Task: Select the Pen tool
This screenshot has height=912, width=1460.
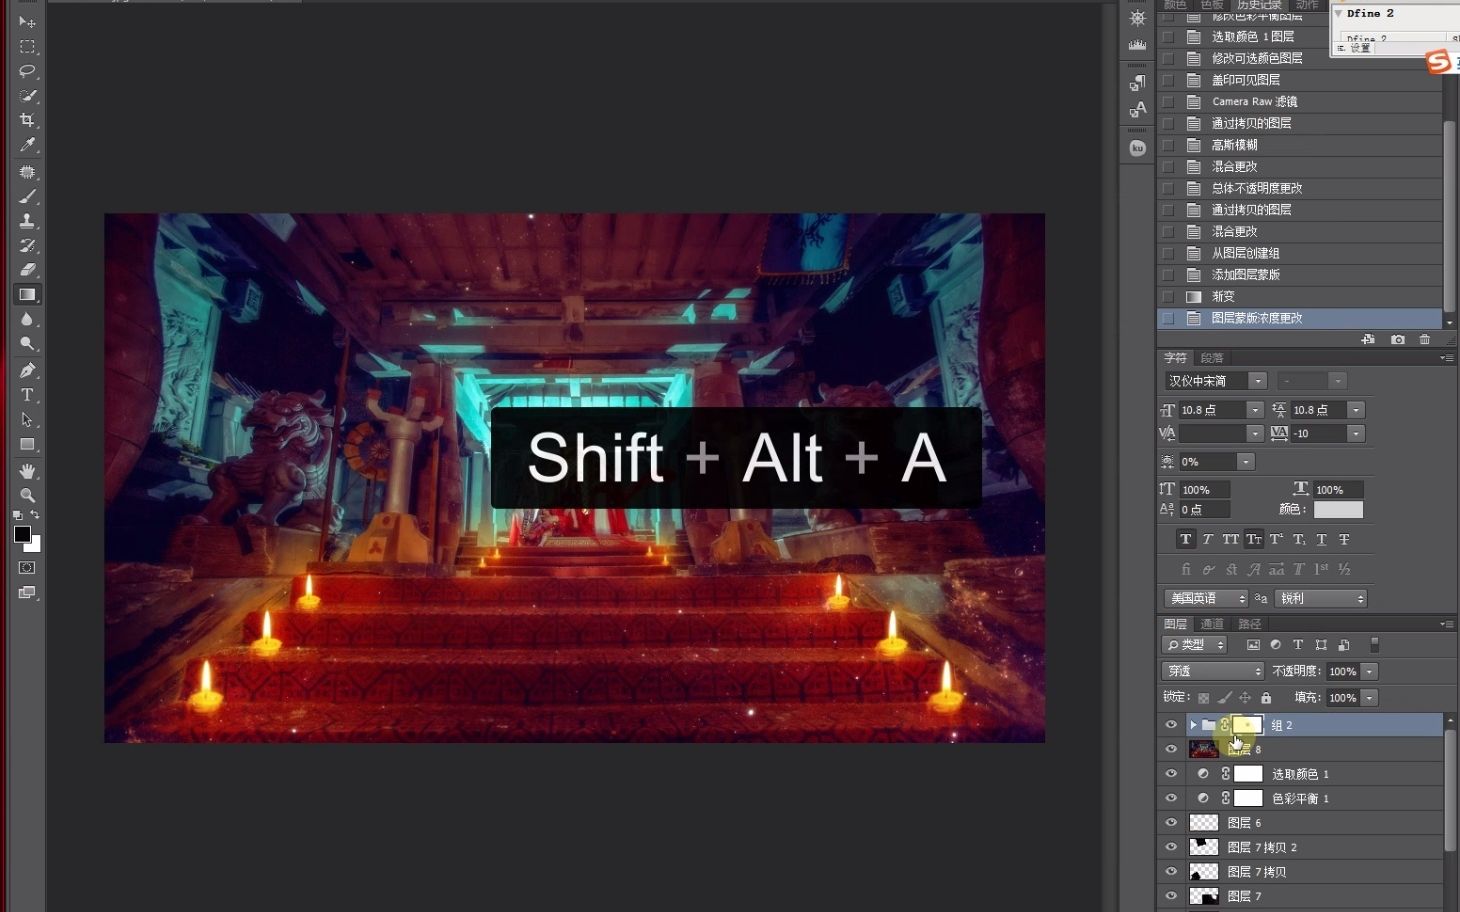Action: (27, 370)
